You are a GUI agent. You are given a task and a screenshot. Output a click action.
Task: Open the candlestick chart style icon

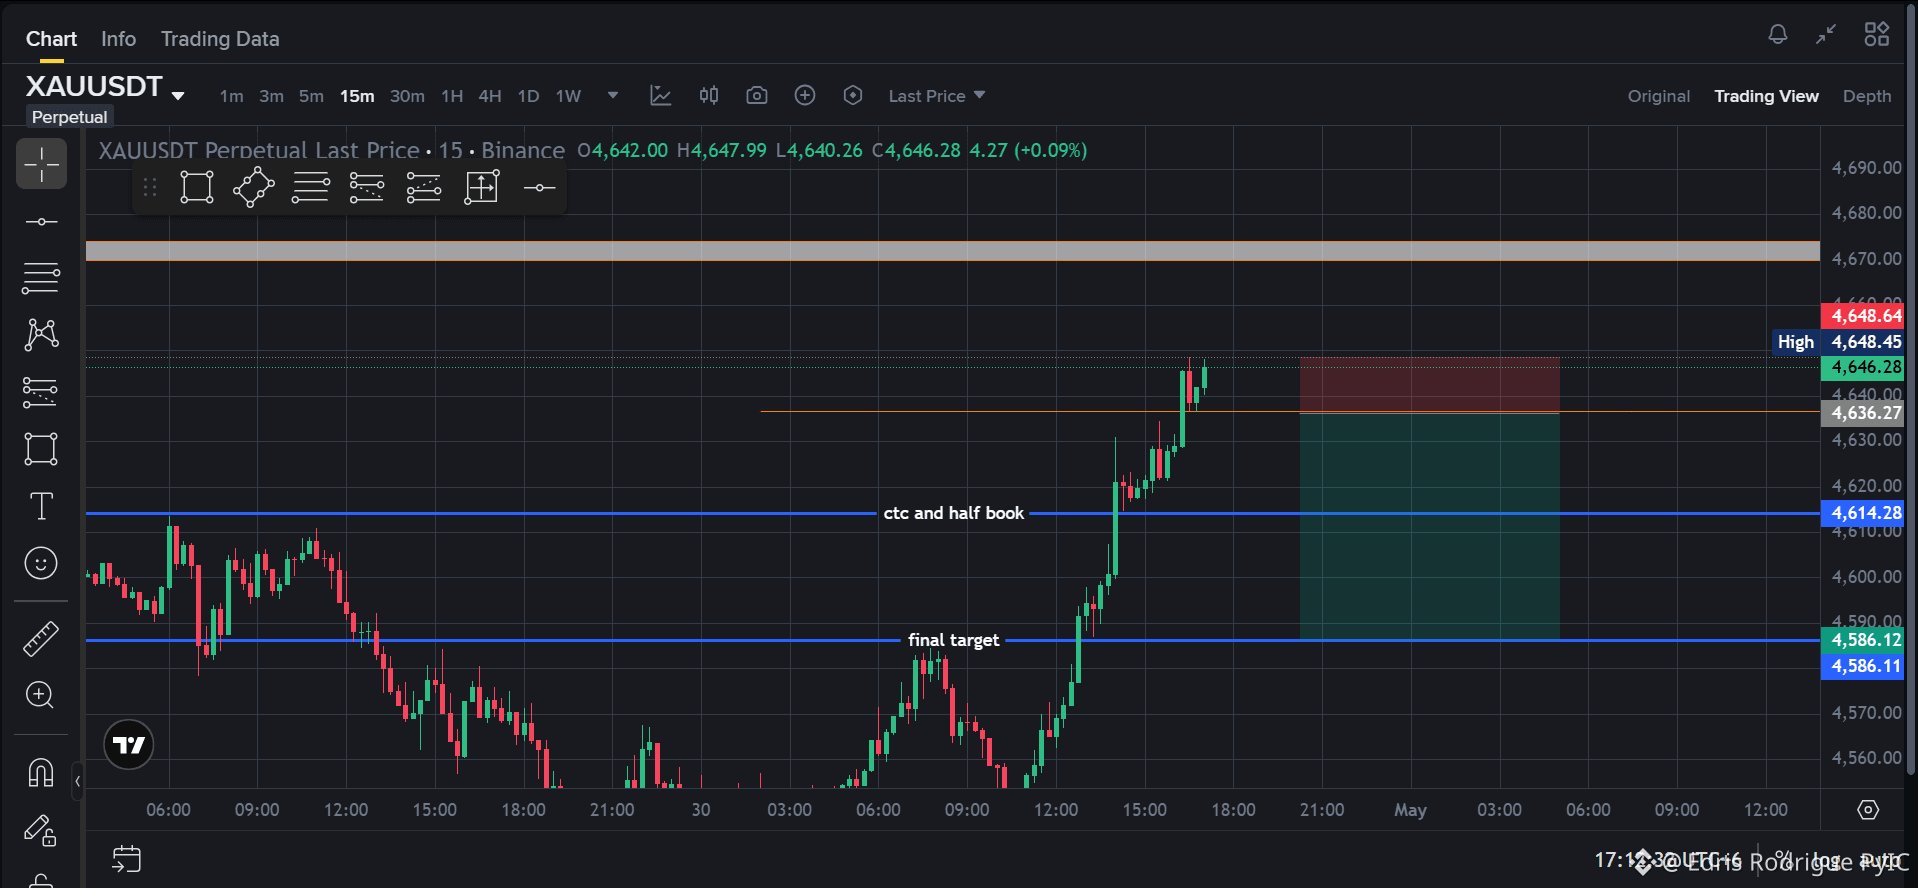point(709,96)
